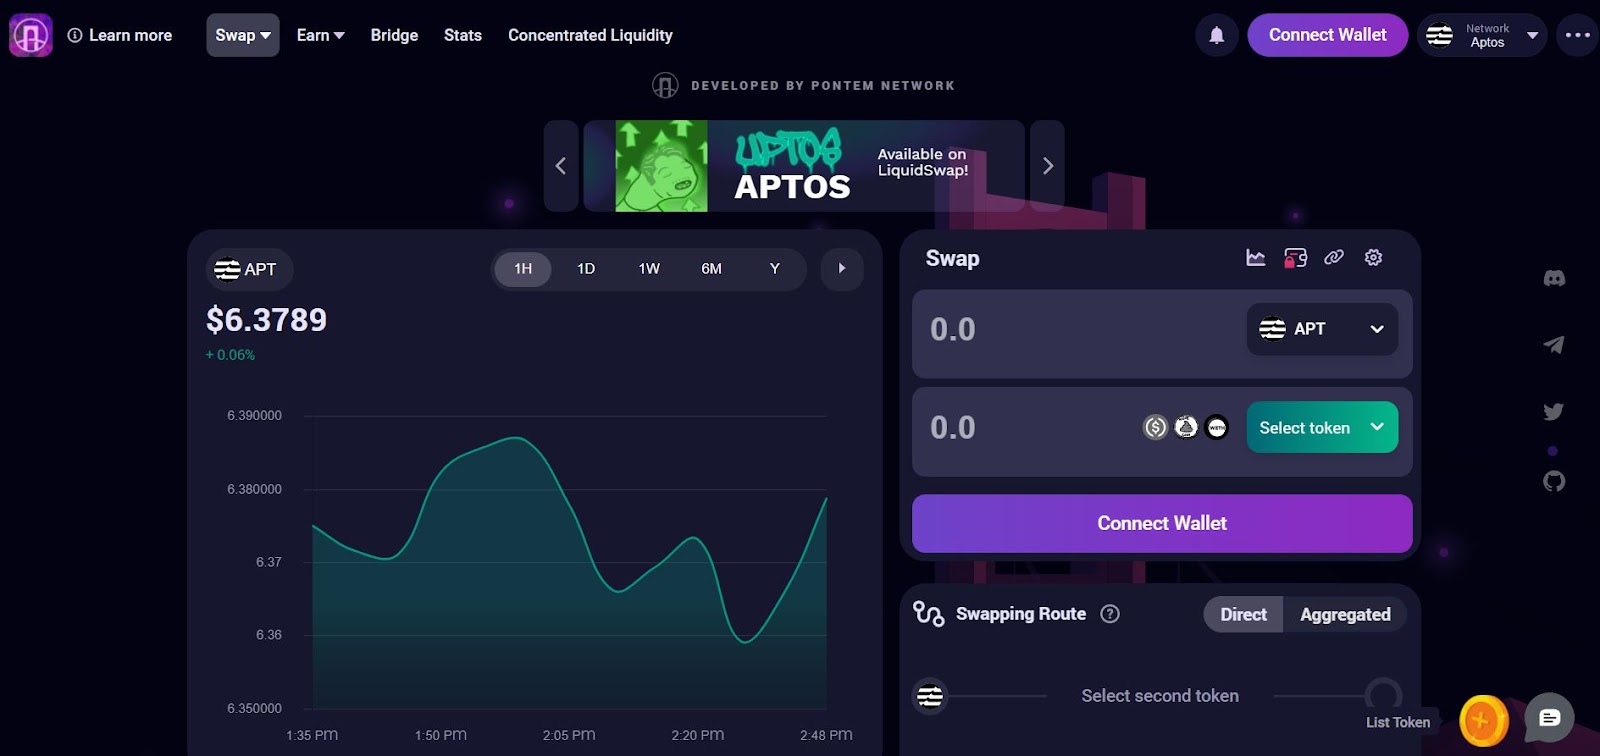Pick the middle quick token icon
The height and width of the screenshot is (756, 1600).
pyautogui.click(x=1186, y=428)
